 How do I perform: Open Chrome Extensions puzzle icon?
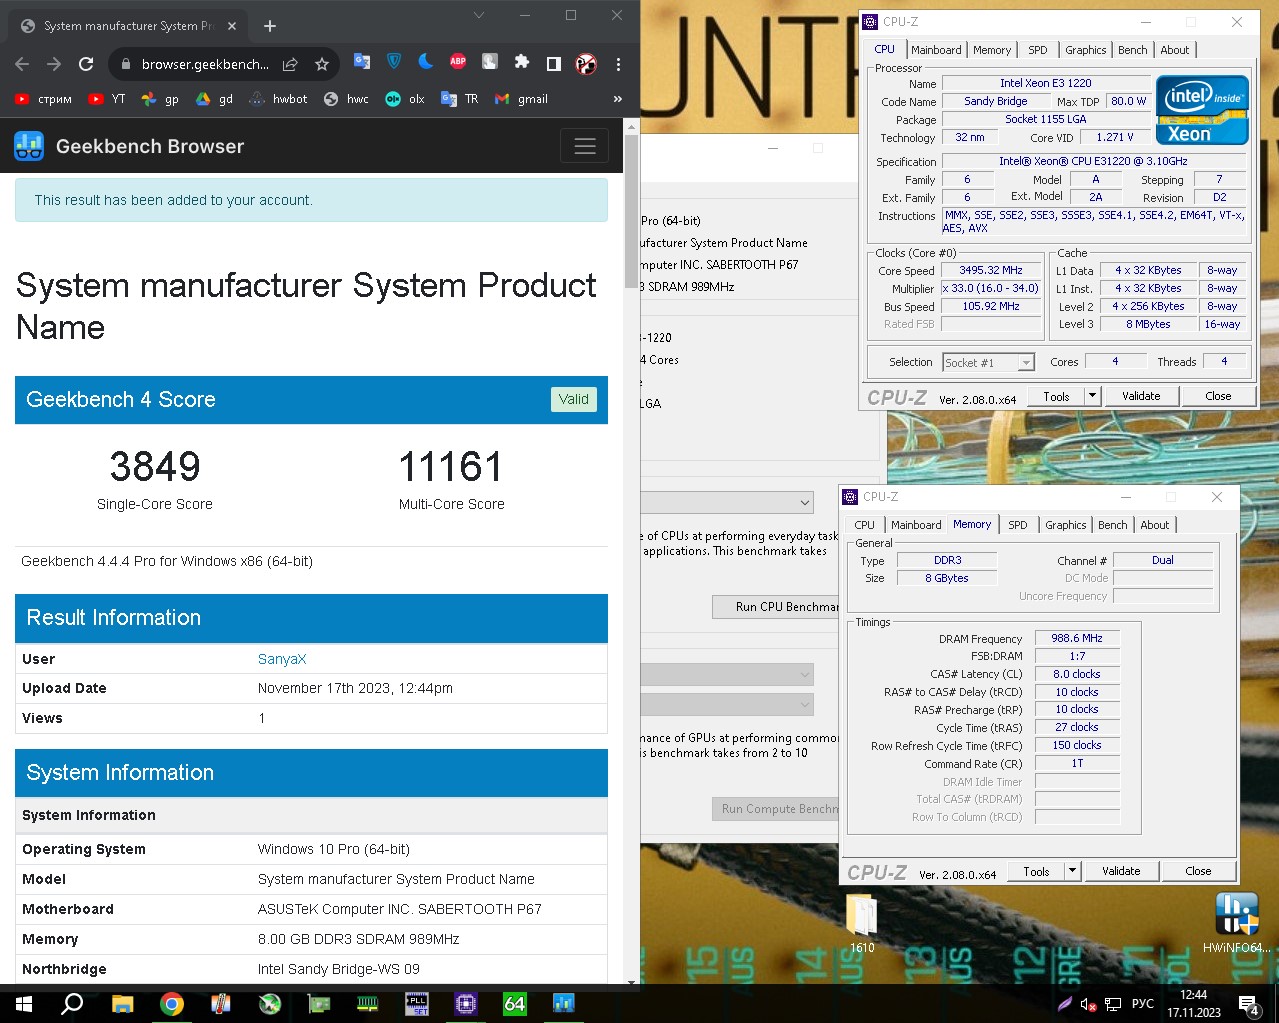click(x=521, y=63)
